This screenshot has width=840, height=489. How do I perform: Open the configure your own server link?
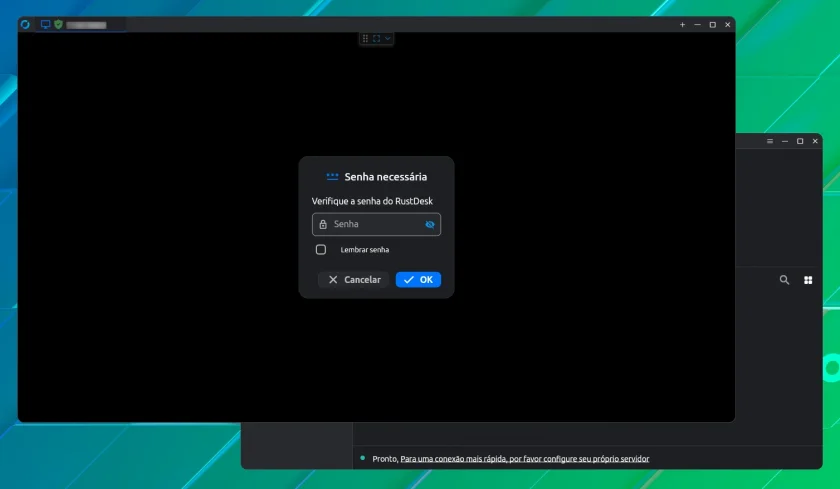point(525,459)
